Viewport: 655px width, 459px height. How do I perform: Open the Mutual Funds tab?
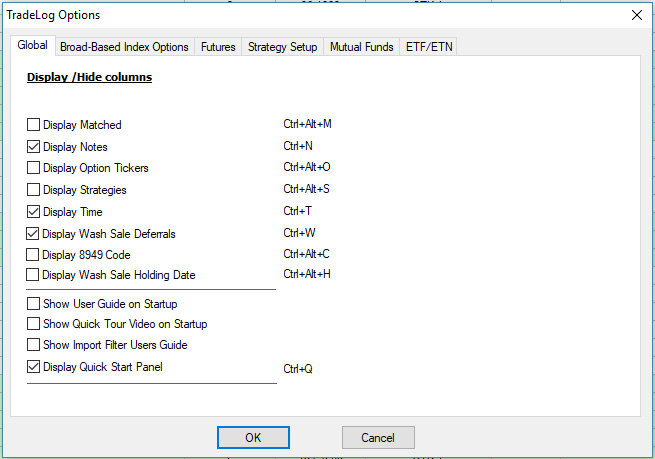coord(361,47)
